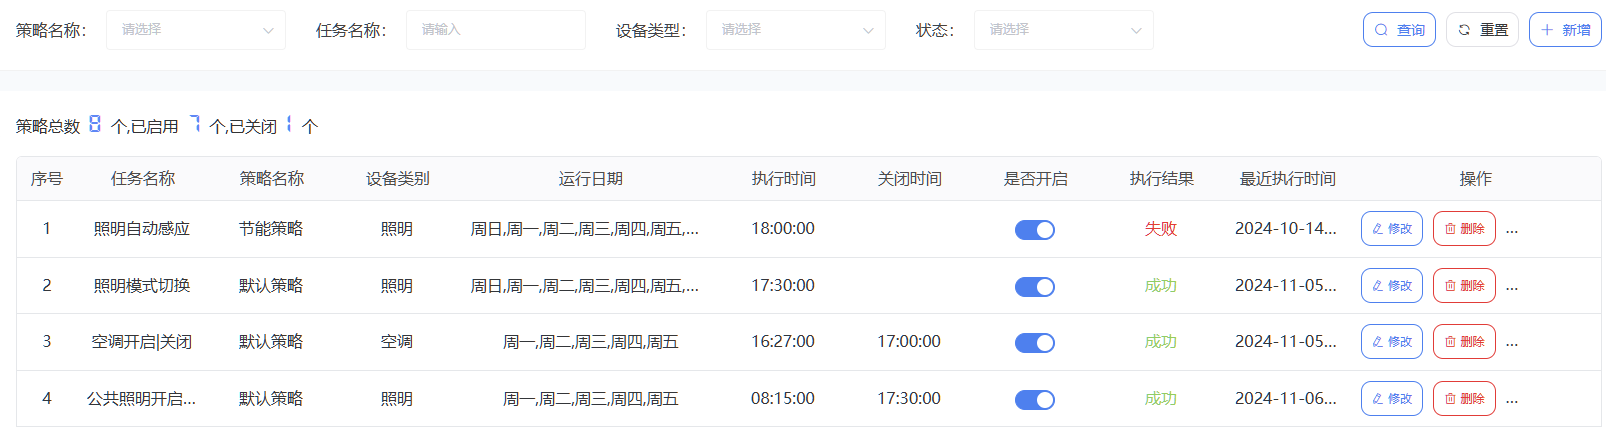Toggle the switch for 空调开启|关闭
Screen dimensions: 1606x427
[1035, 343]
